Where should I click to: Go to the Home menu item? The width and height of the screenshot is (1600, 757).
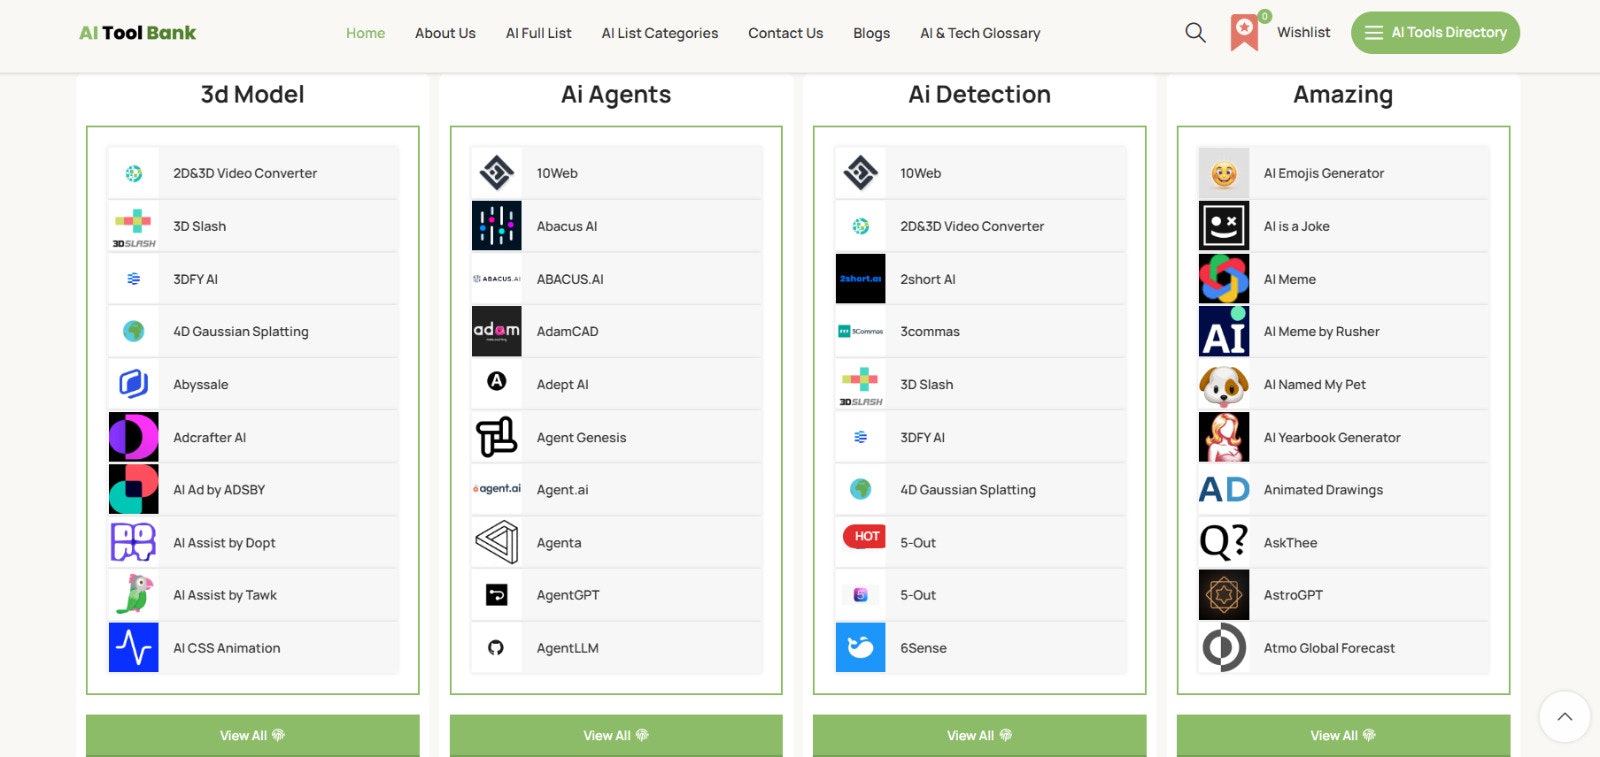365,33
